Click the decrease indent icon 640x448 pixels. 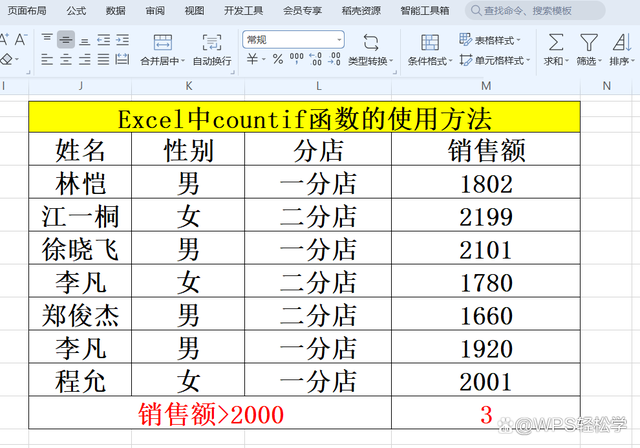tap(104, 40)
